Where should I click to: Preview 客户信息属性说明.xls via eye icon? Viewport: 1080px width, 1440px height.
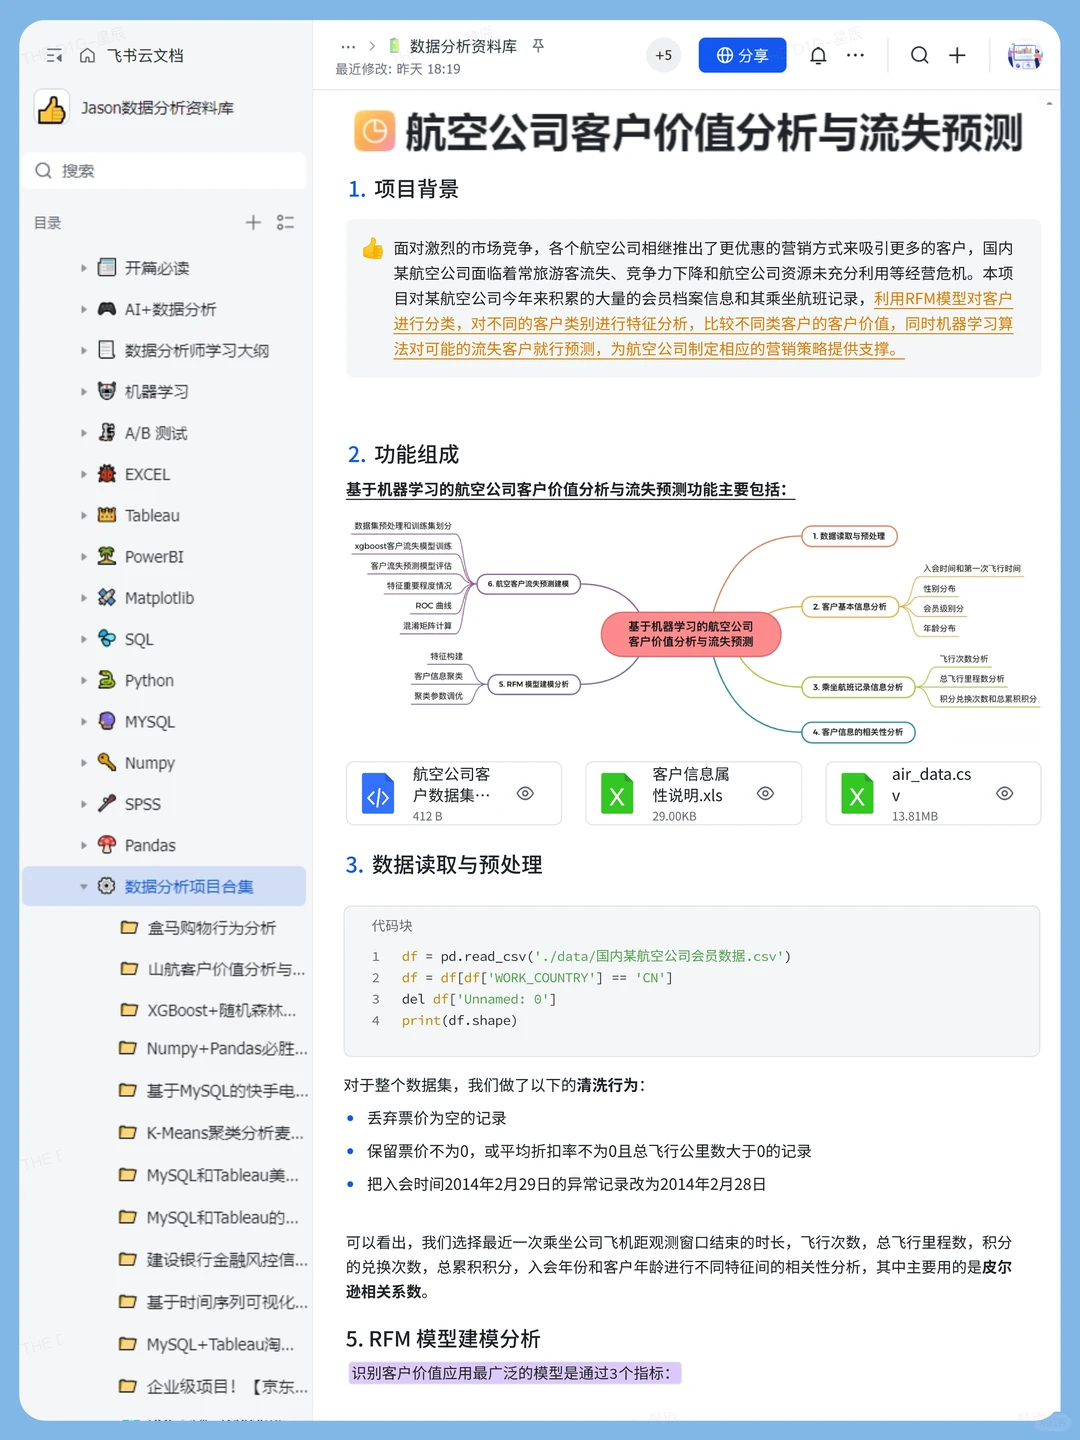(x=765, y=793)
